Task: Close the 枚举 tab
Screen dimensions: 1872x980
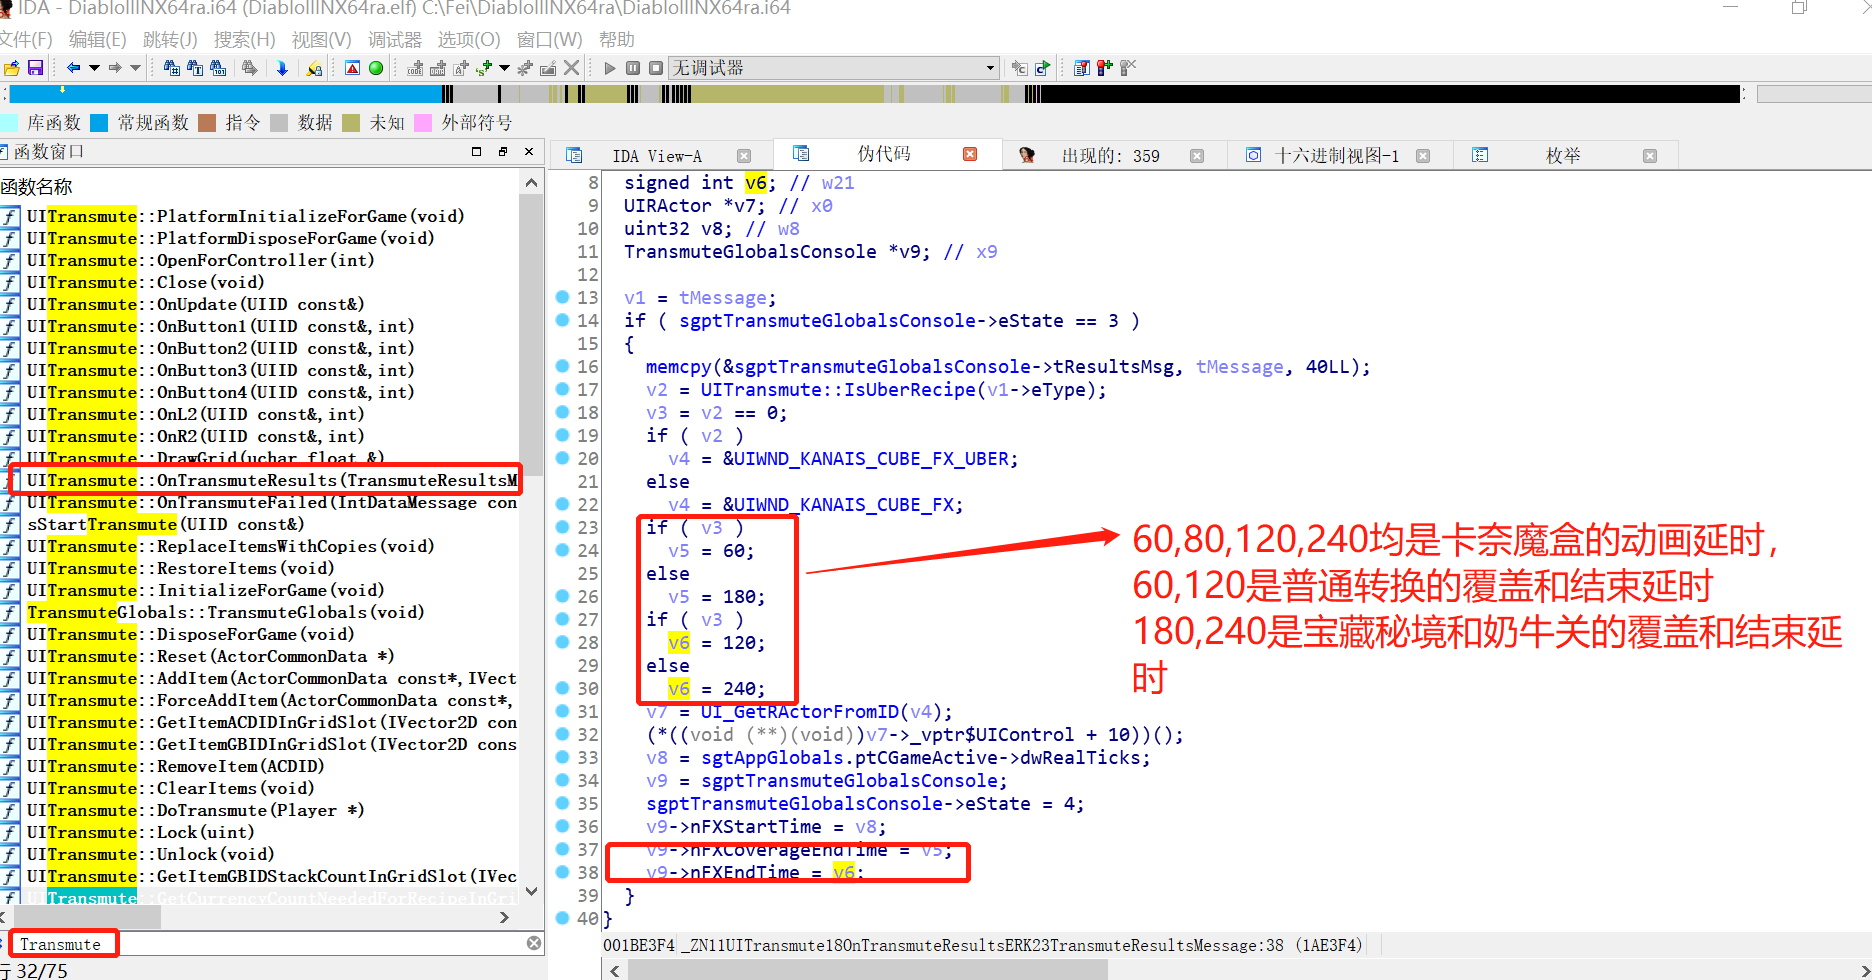Action: 1650,156
